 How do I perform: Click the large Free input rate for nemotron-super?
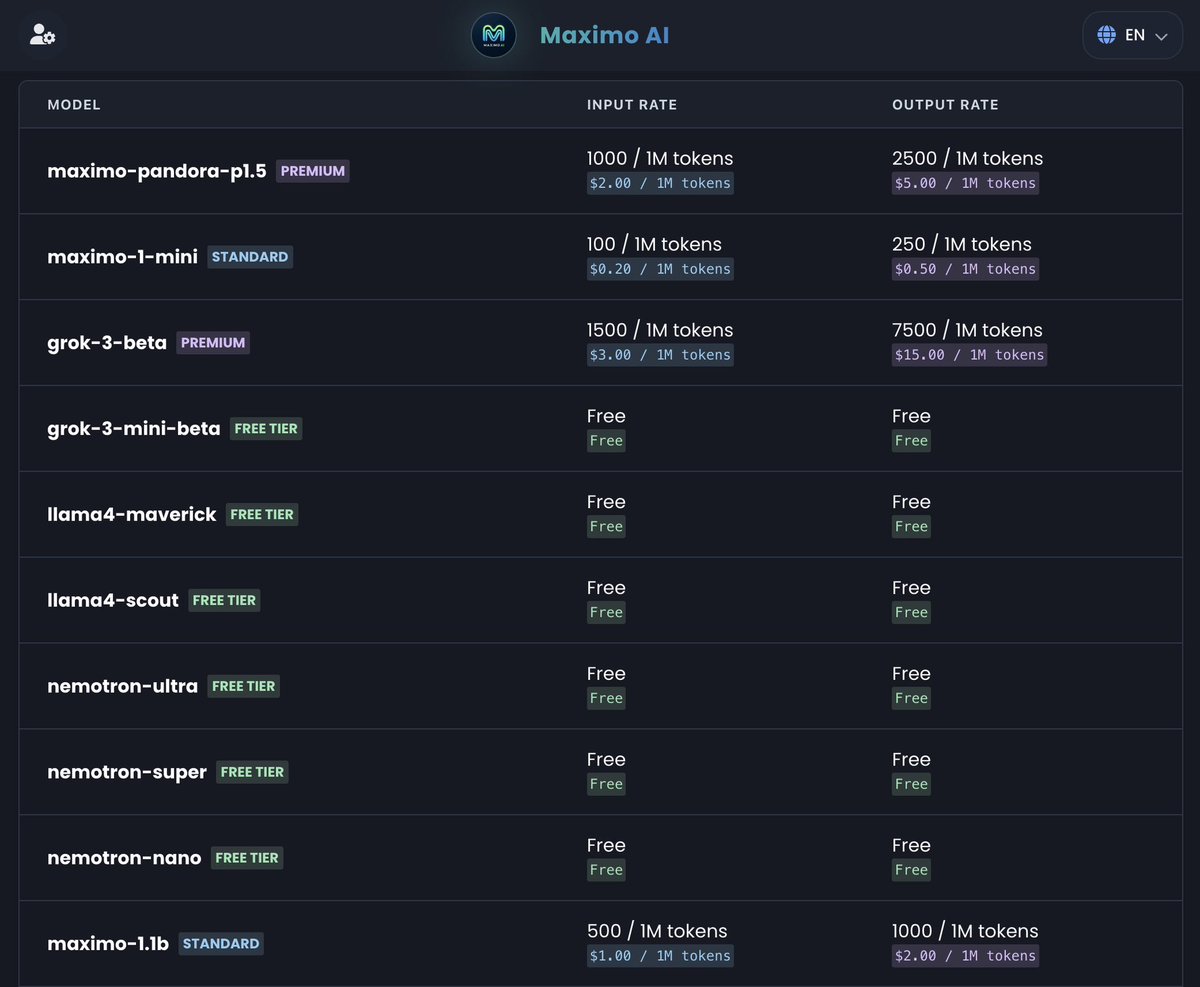tap(606, 759)
